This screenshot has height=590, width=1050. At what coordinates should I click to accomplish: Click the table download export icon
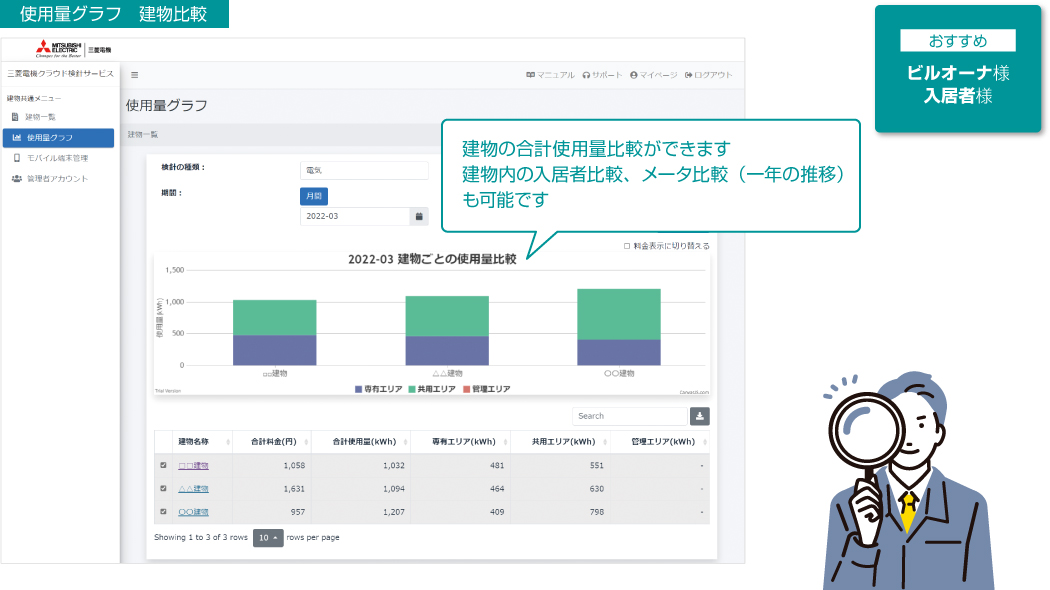click(699, 416)
